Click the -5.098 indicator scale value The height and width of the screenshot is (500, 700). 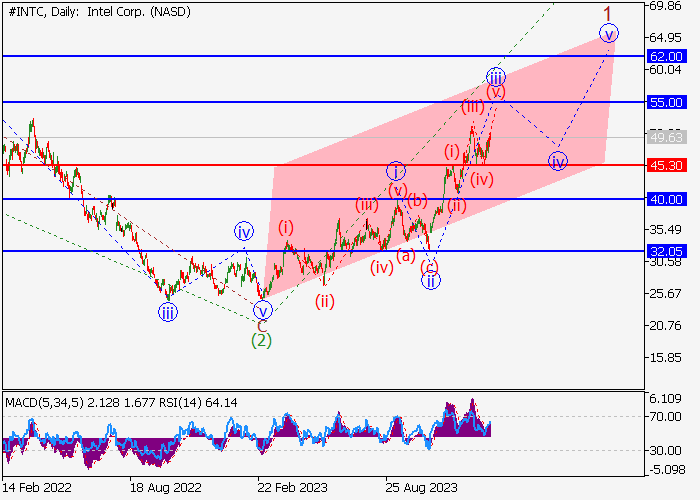(x=665, y=469)
